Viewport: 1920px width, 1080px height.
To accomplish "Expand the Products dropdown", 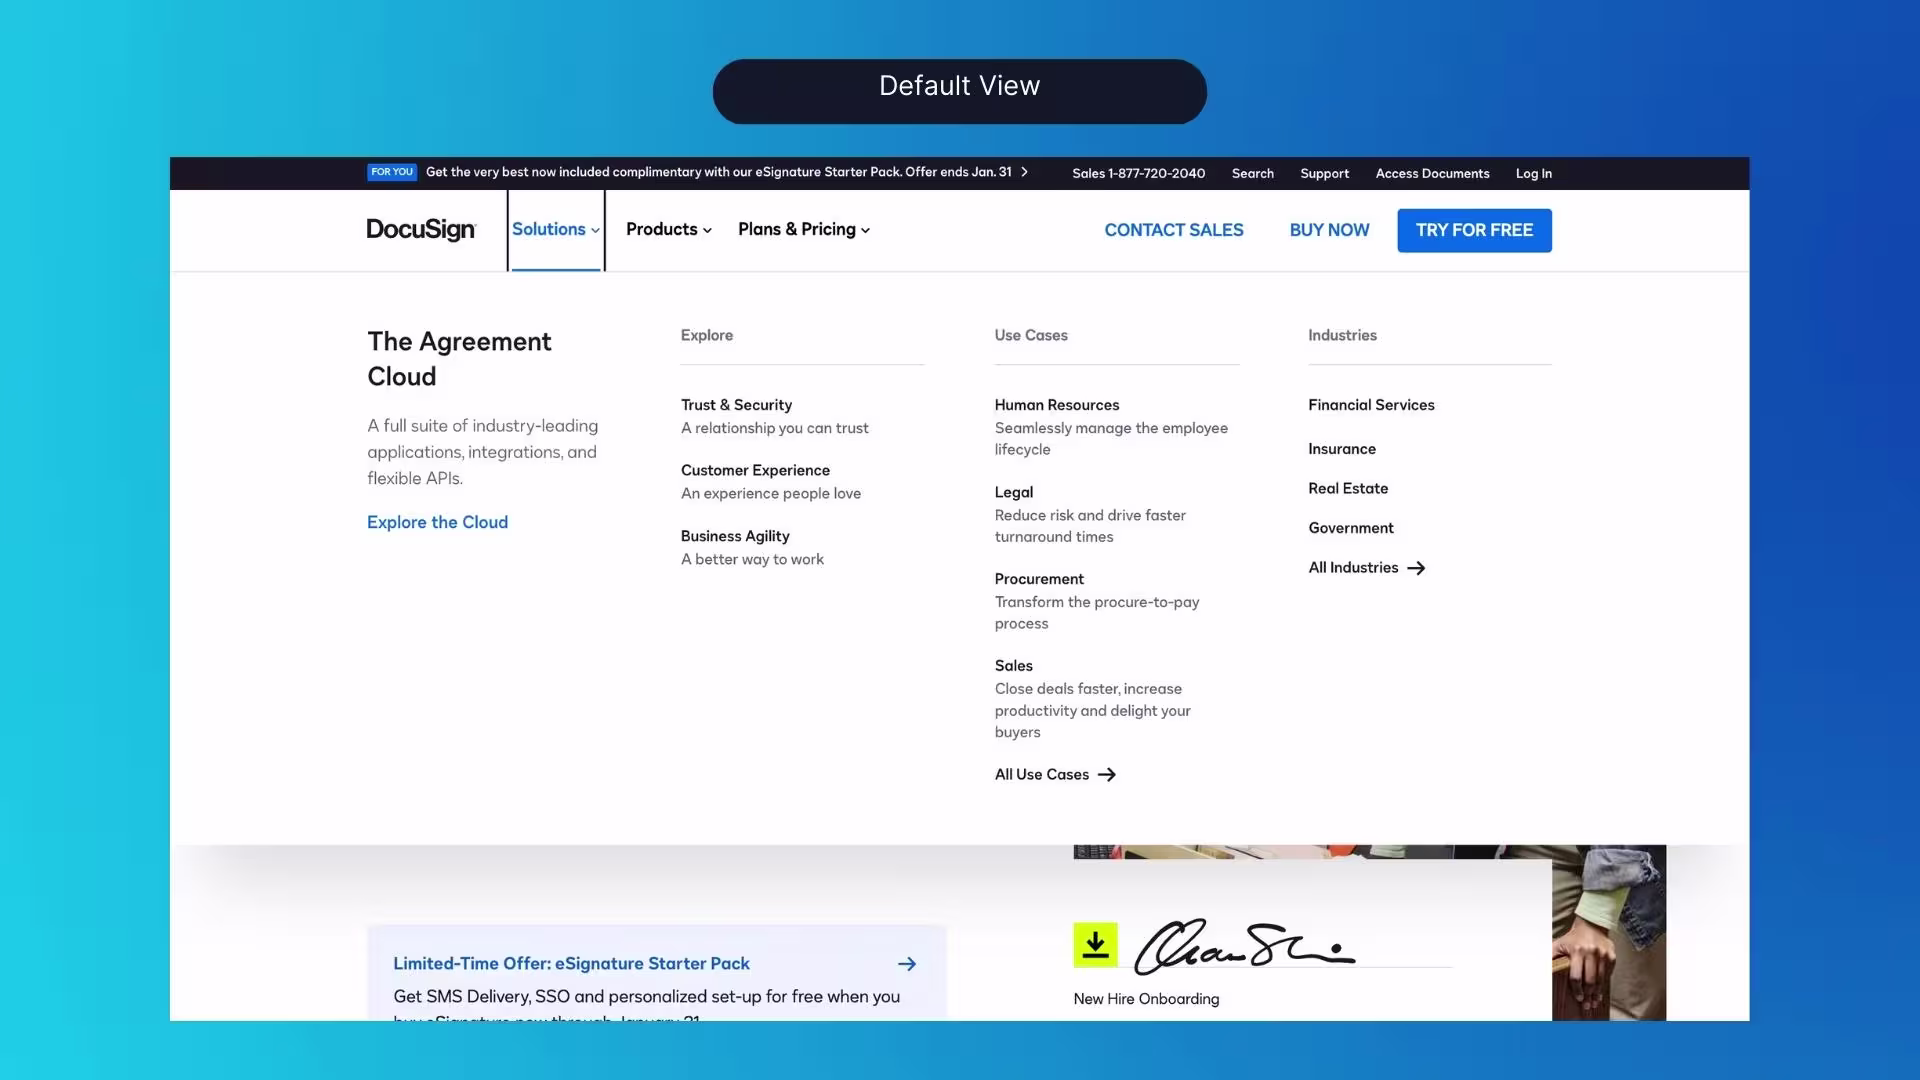I will pyautogui.click(x=669, y=230).
